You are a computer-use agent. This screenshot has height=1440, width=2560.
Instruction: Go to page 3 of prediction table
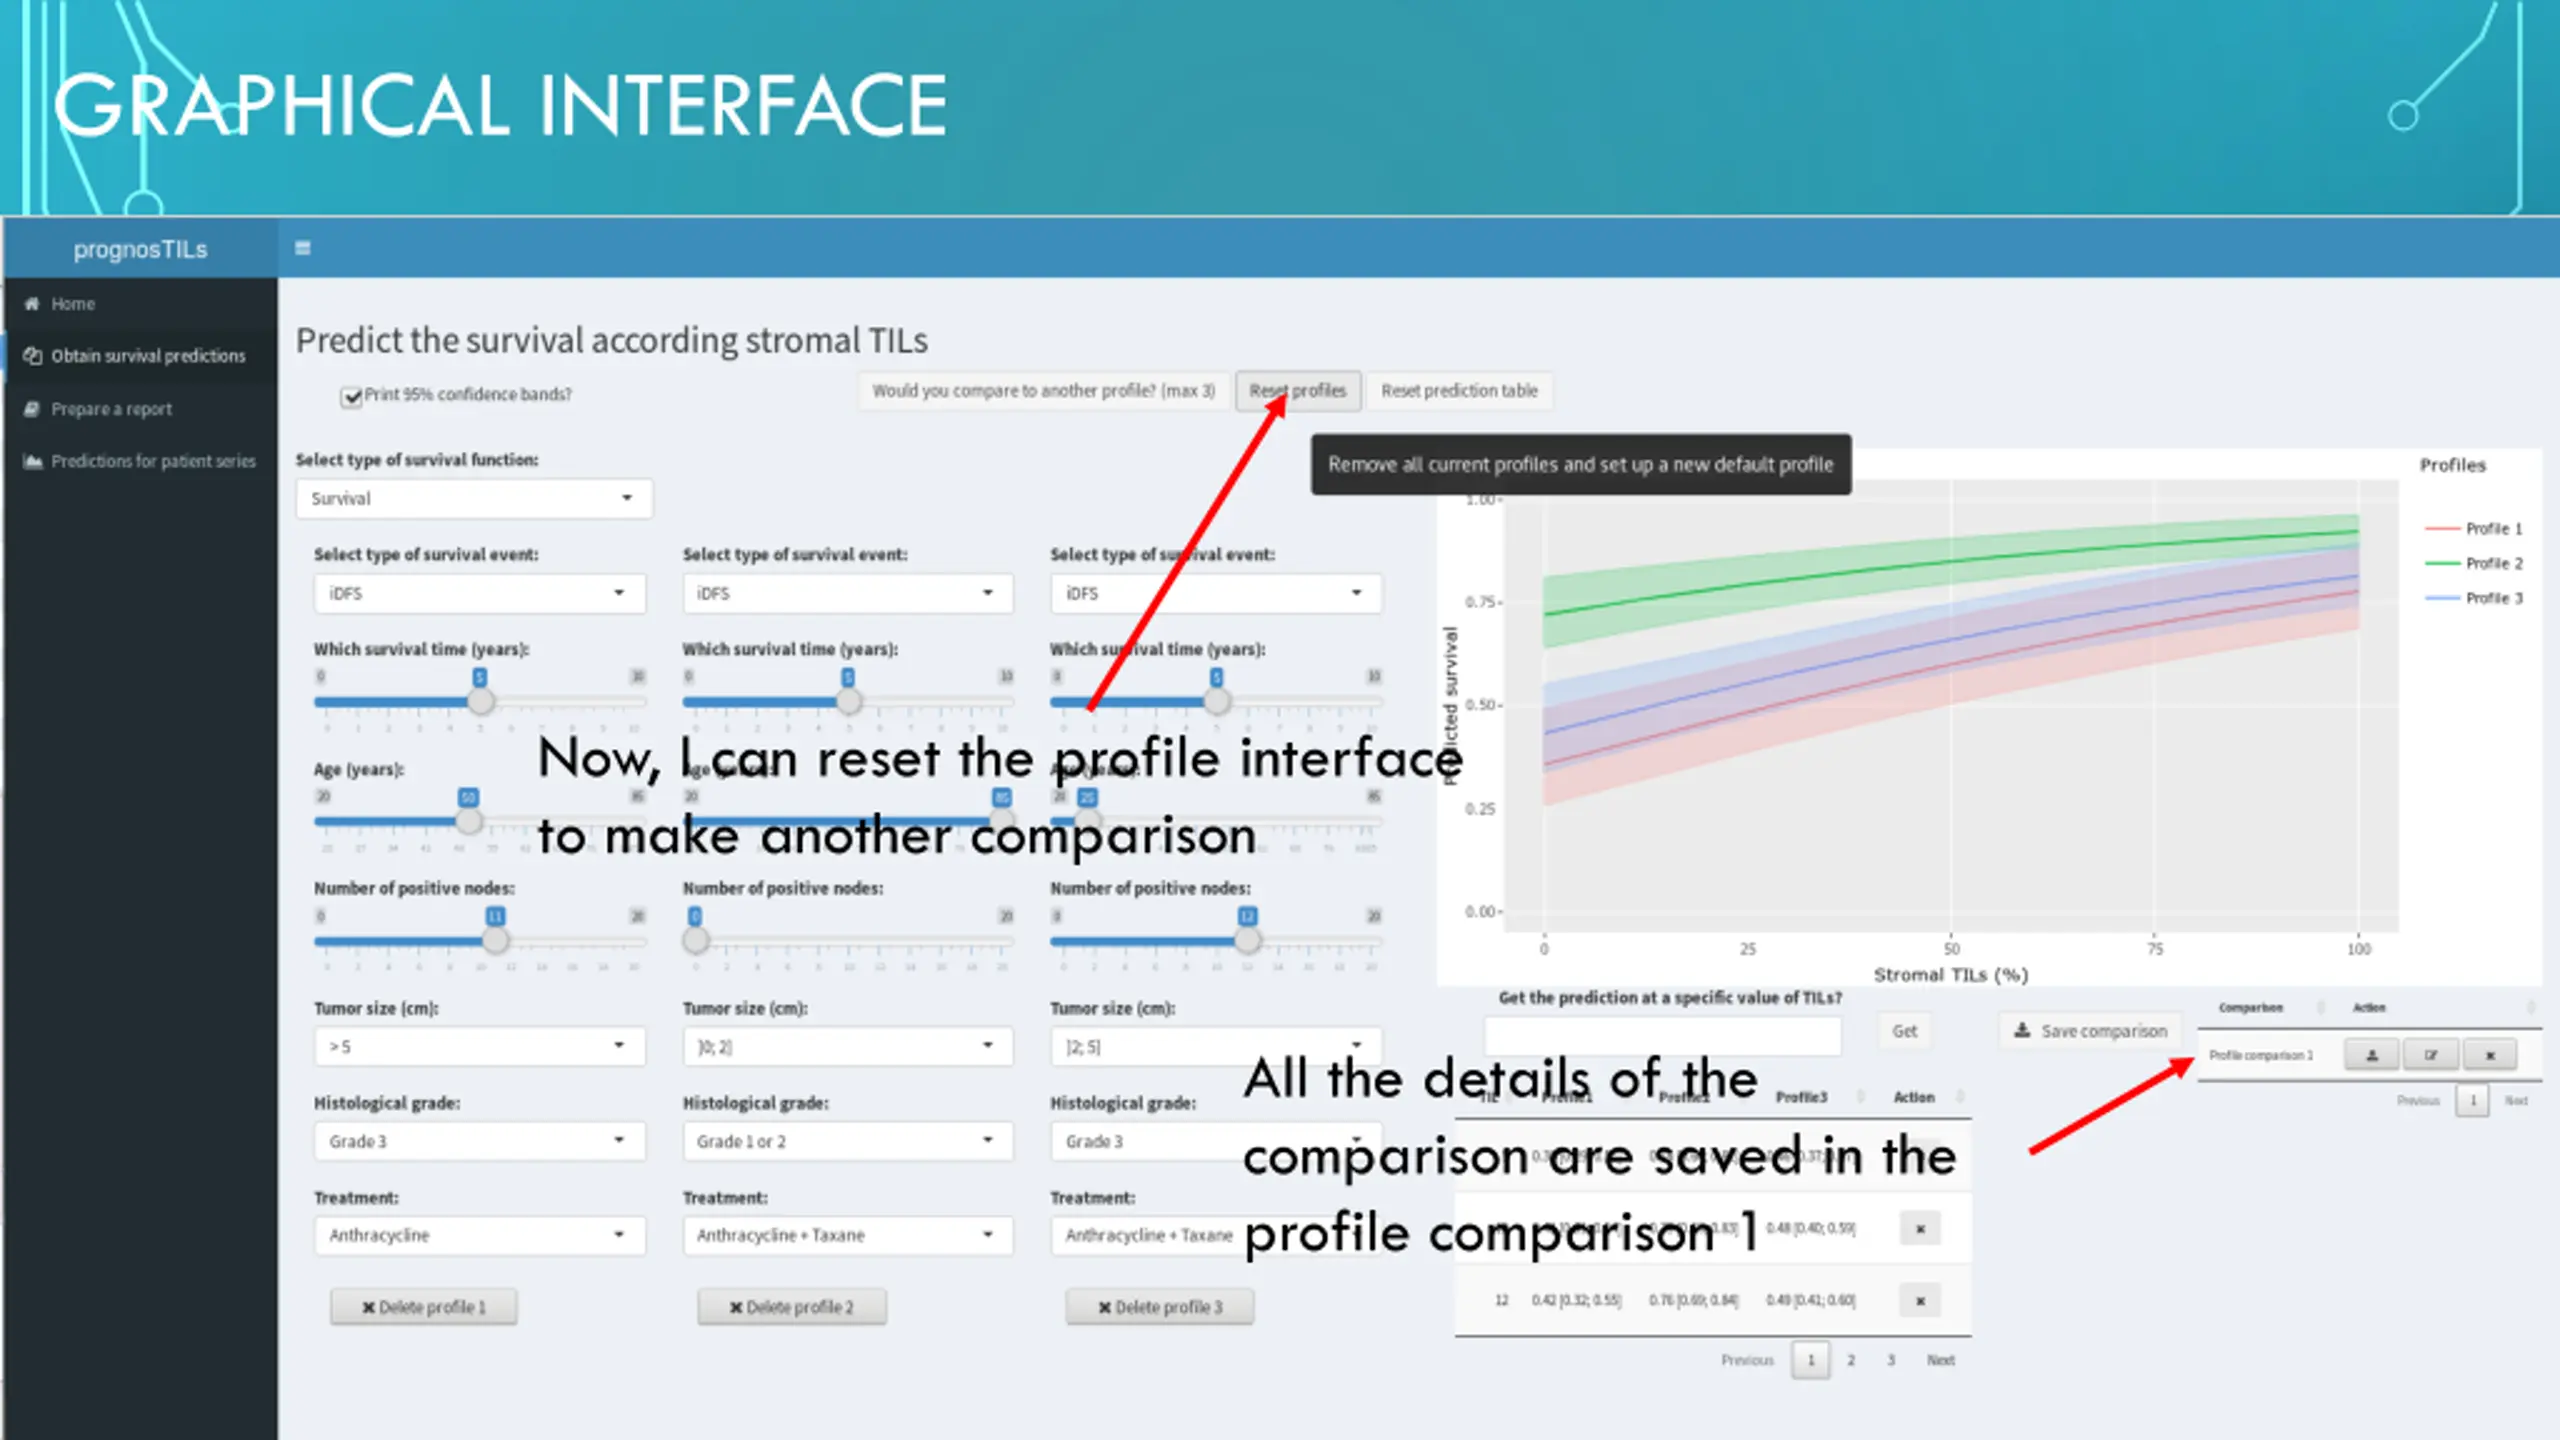1891,1360
